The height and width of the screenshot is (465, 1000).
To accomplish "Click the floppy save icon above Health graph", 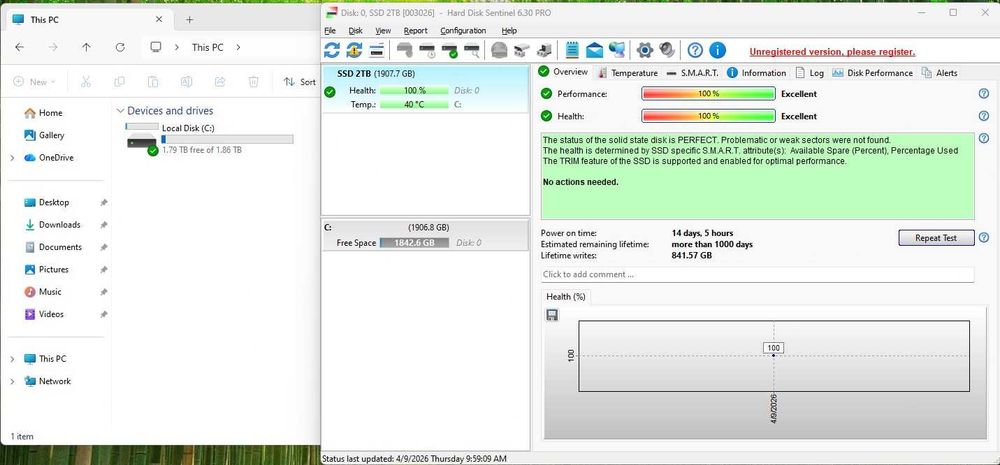I will (552, 315).
